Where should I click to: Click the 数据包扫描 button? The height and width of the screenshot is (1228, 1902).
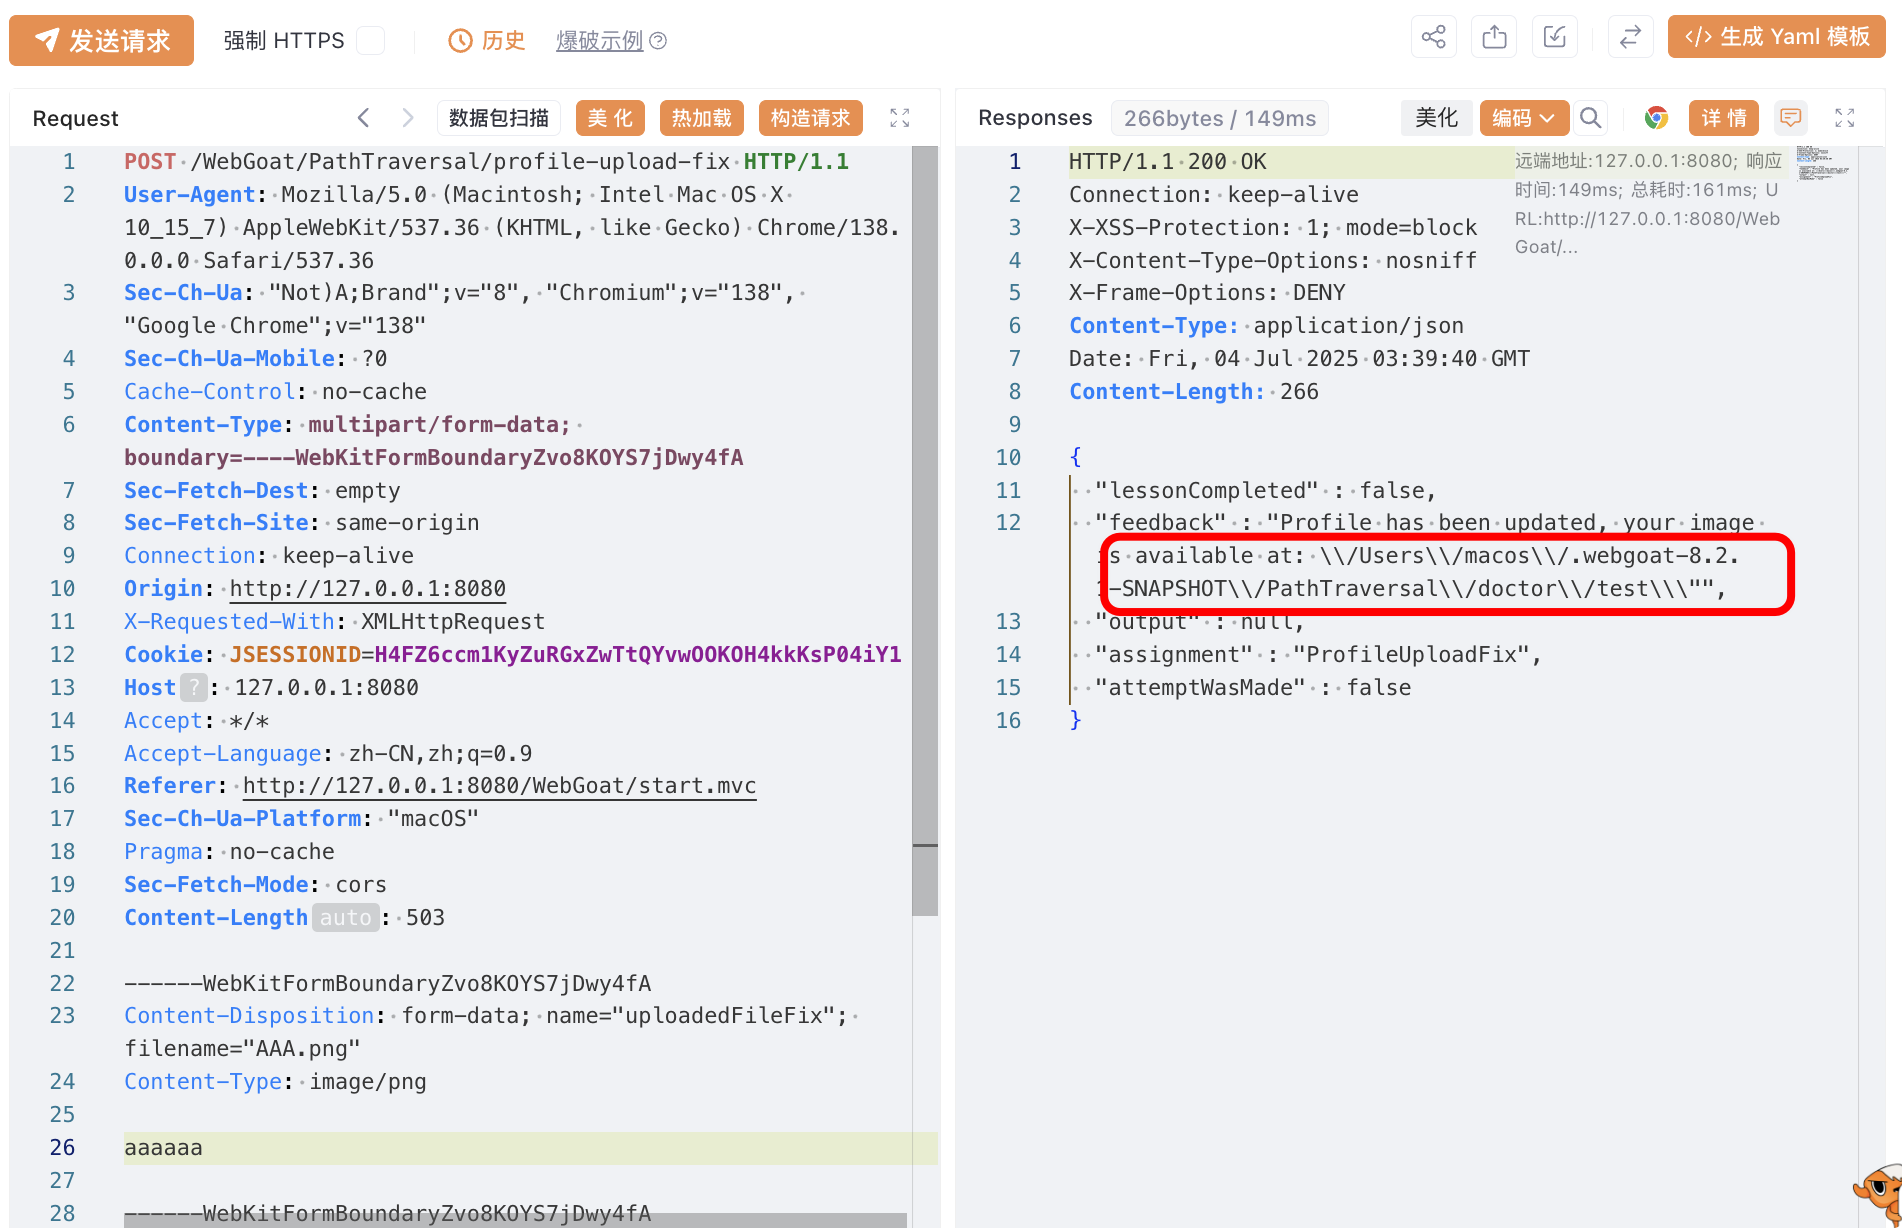click(x=499, y=118)
